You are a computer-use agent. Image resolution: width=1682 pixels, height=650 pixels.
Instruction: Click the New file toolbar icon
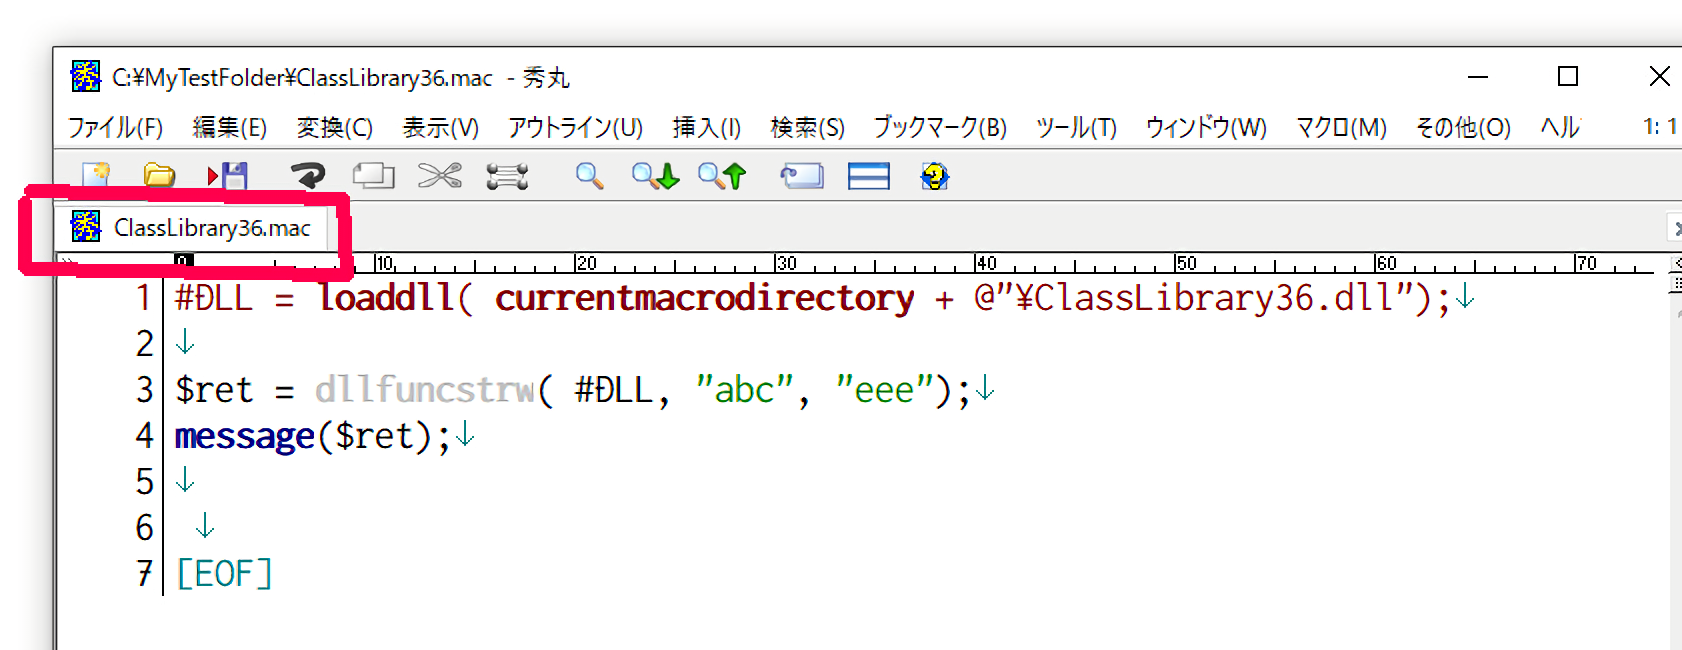click(x=96, y=177)
